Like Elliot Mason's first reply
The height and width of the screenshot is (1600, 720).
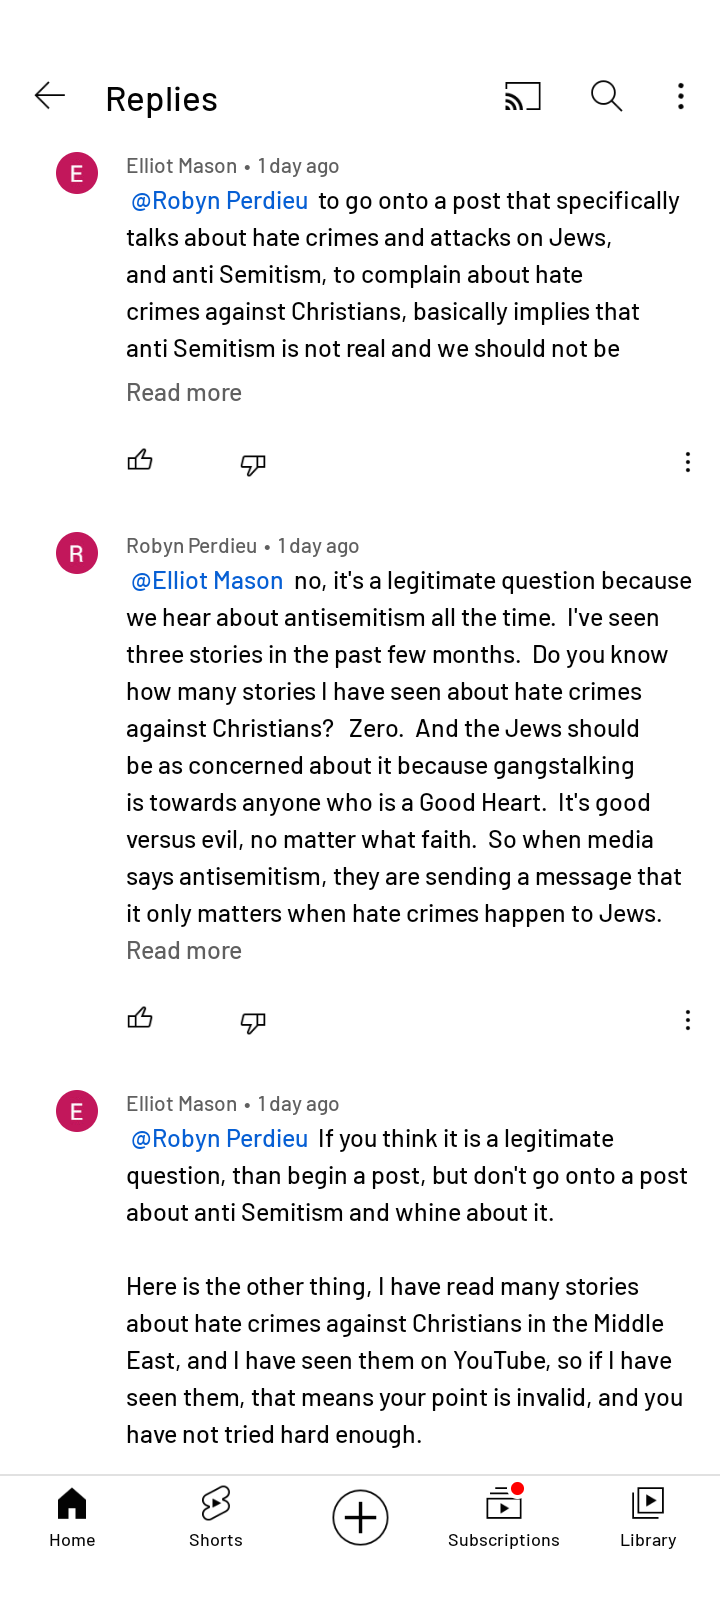(x=140, y=460)
